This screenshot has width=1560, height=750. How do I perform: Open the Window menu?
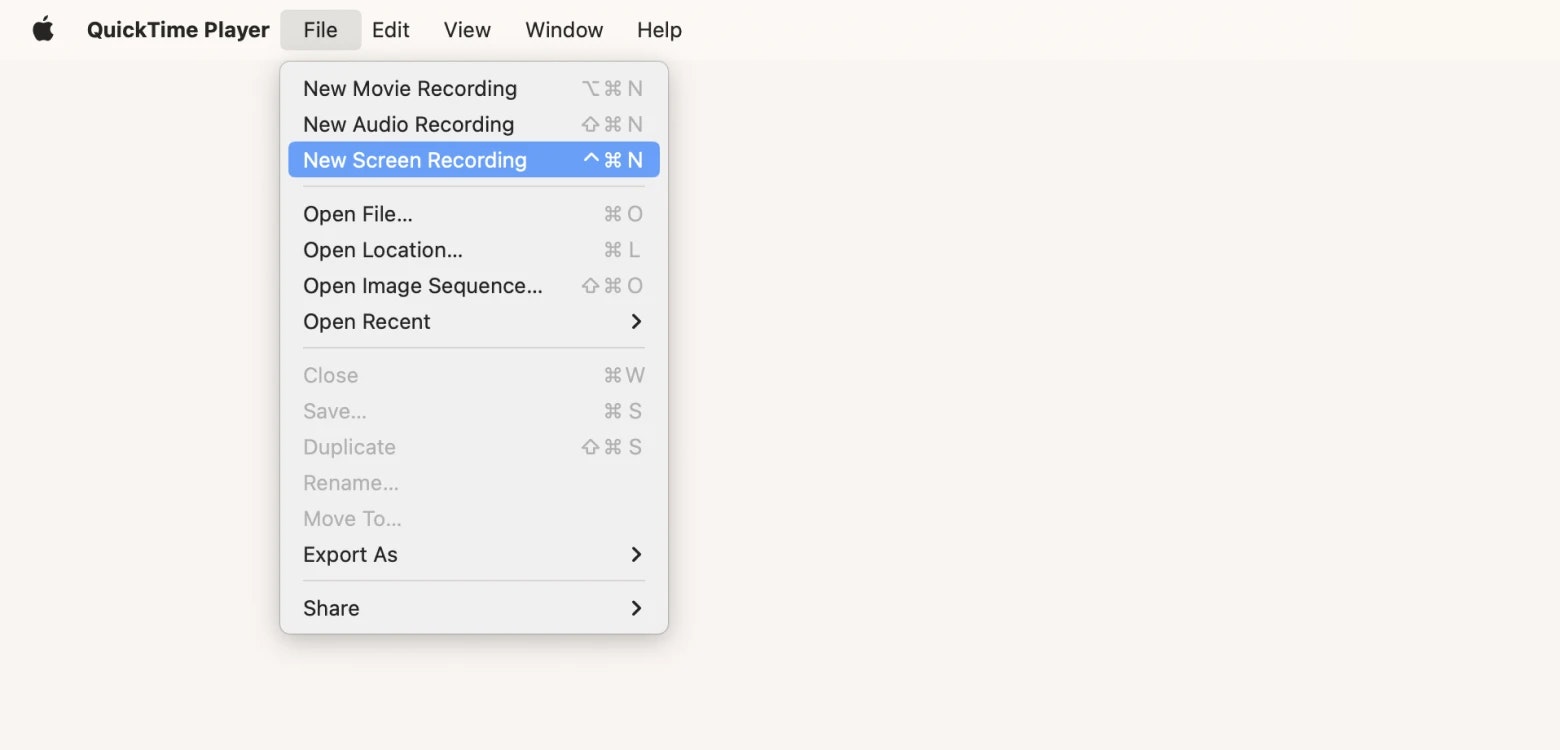(564, 30)
